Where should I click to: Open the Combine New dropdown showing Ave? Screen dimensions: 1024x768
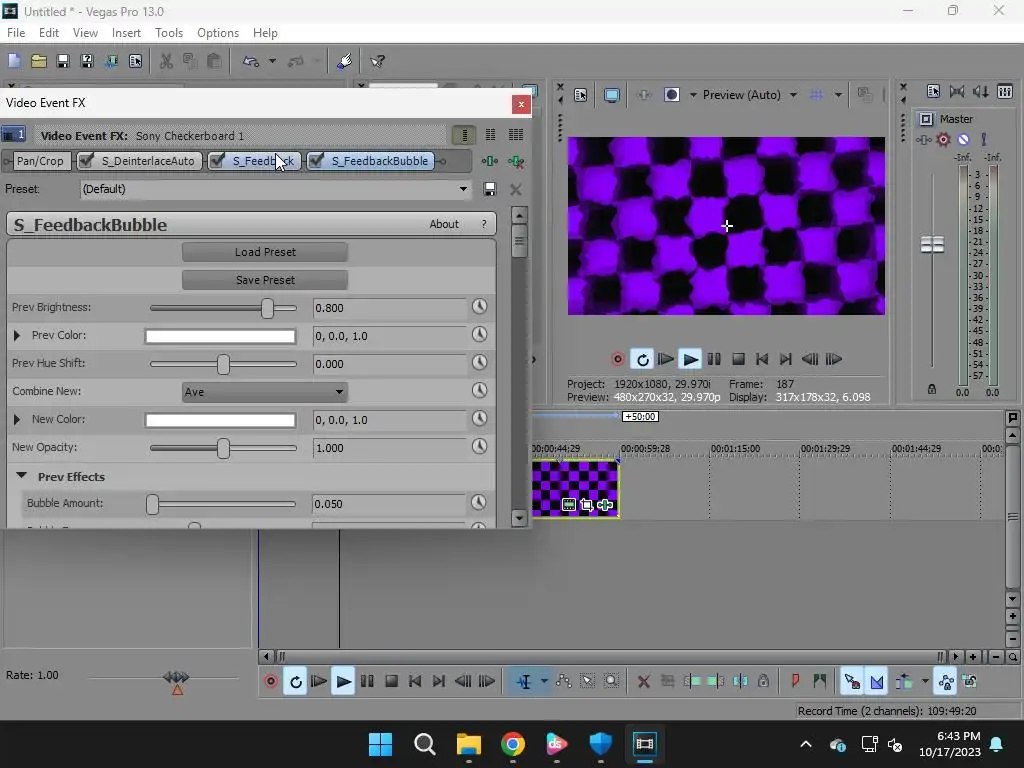pos(264,392)
